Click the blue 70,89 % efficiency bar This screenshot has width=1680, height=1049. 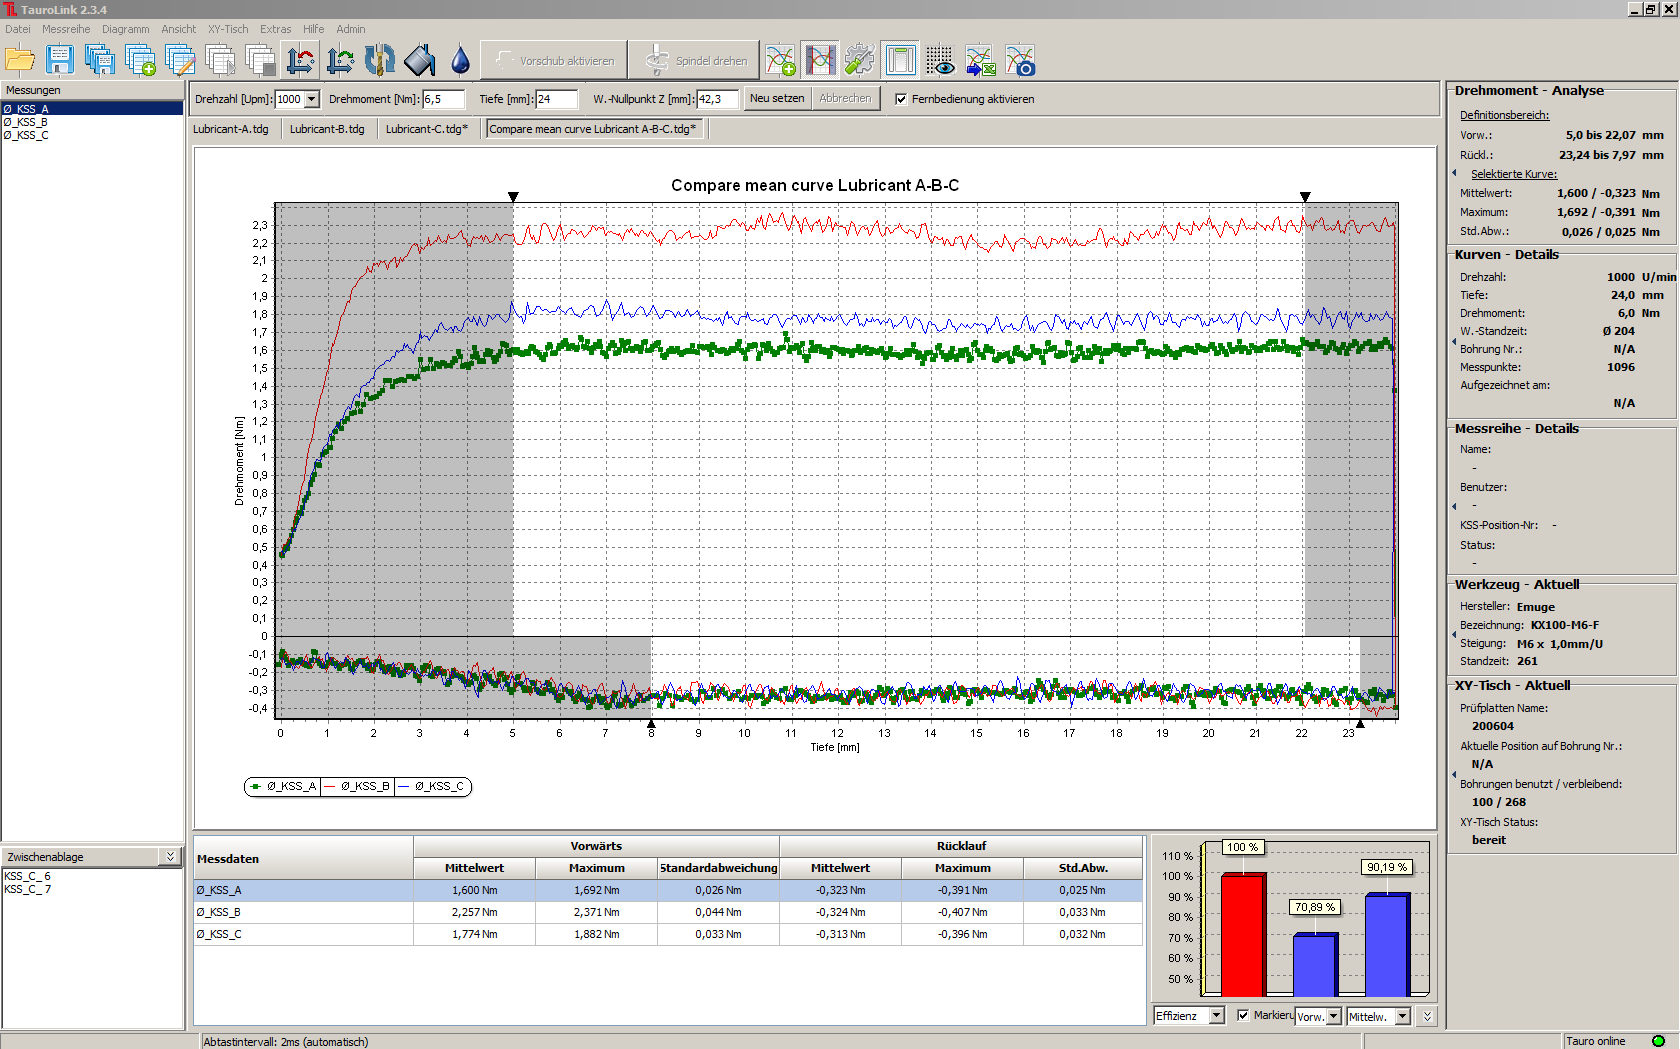point(1314,965)
